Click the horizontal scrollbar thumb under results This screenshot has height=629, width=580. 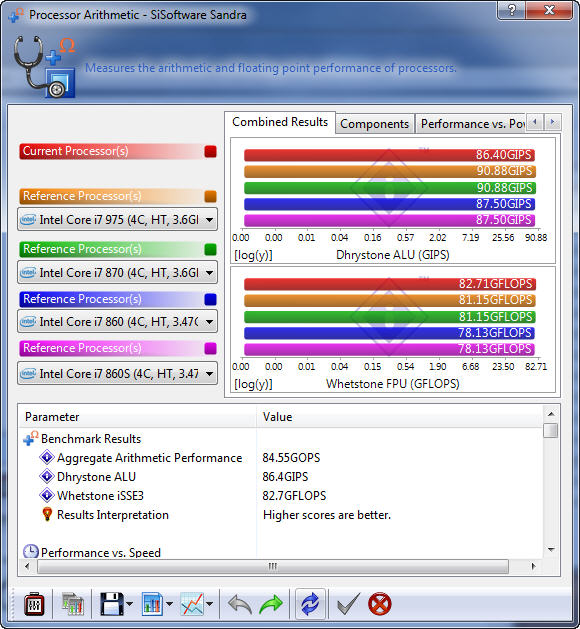coord(273,566)
